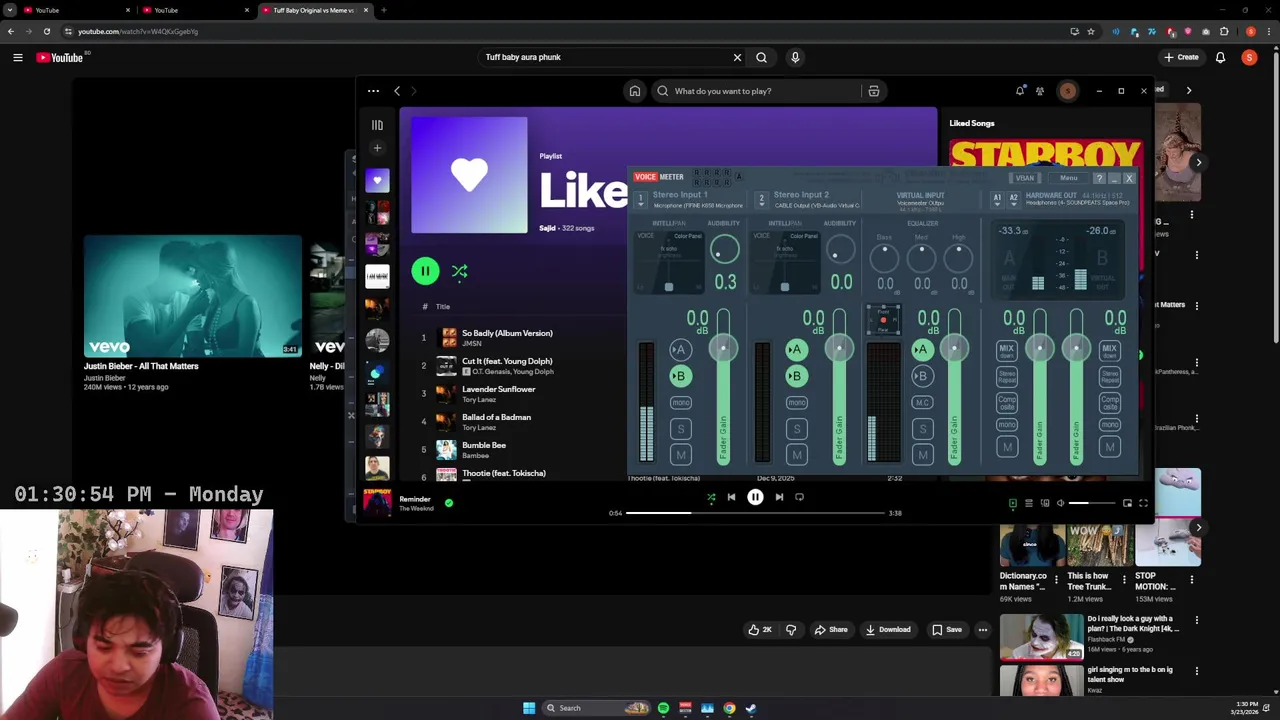The height and width of the screenshot is (720, 1280).
Task: Mute Spotify with the speaker icon
Action: tap(1061, 503)
